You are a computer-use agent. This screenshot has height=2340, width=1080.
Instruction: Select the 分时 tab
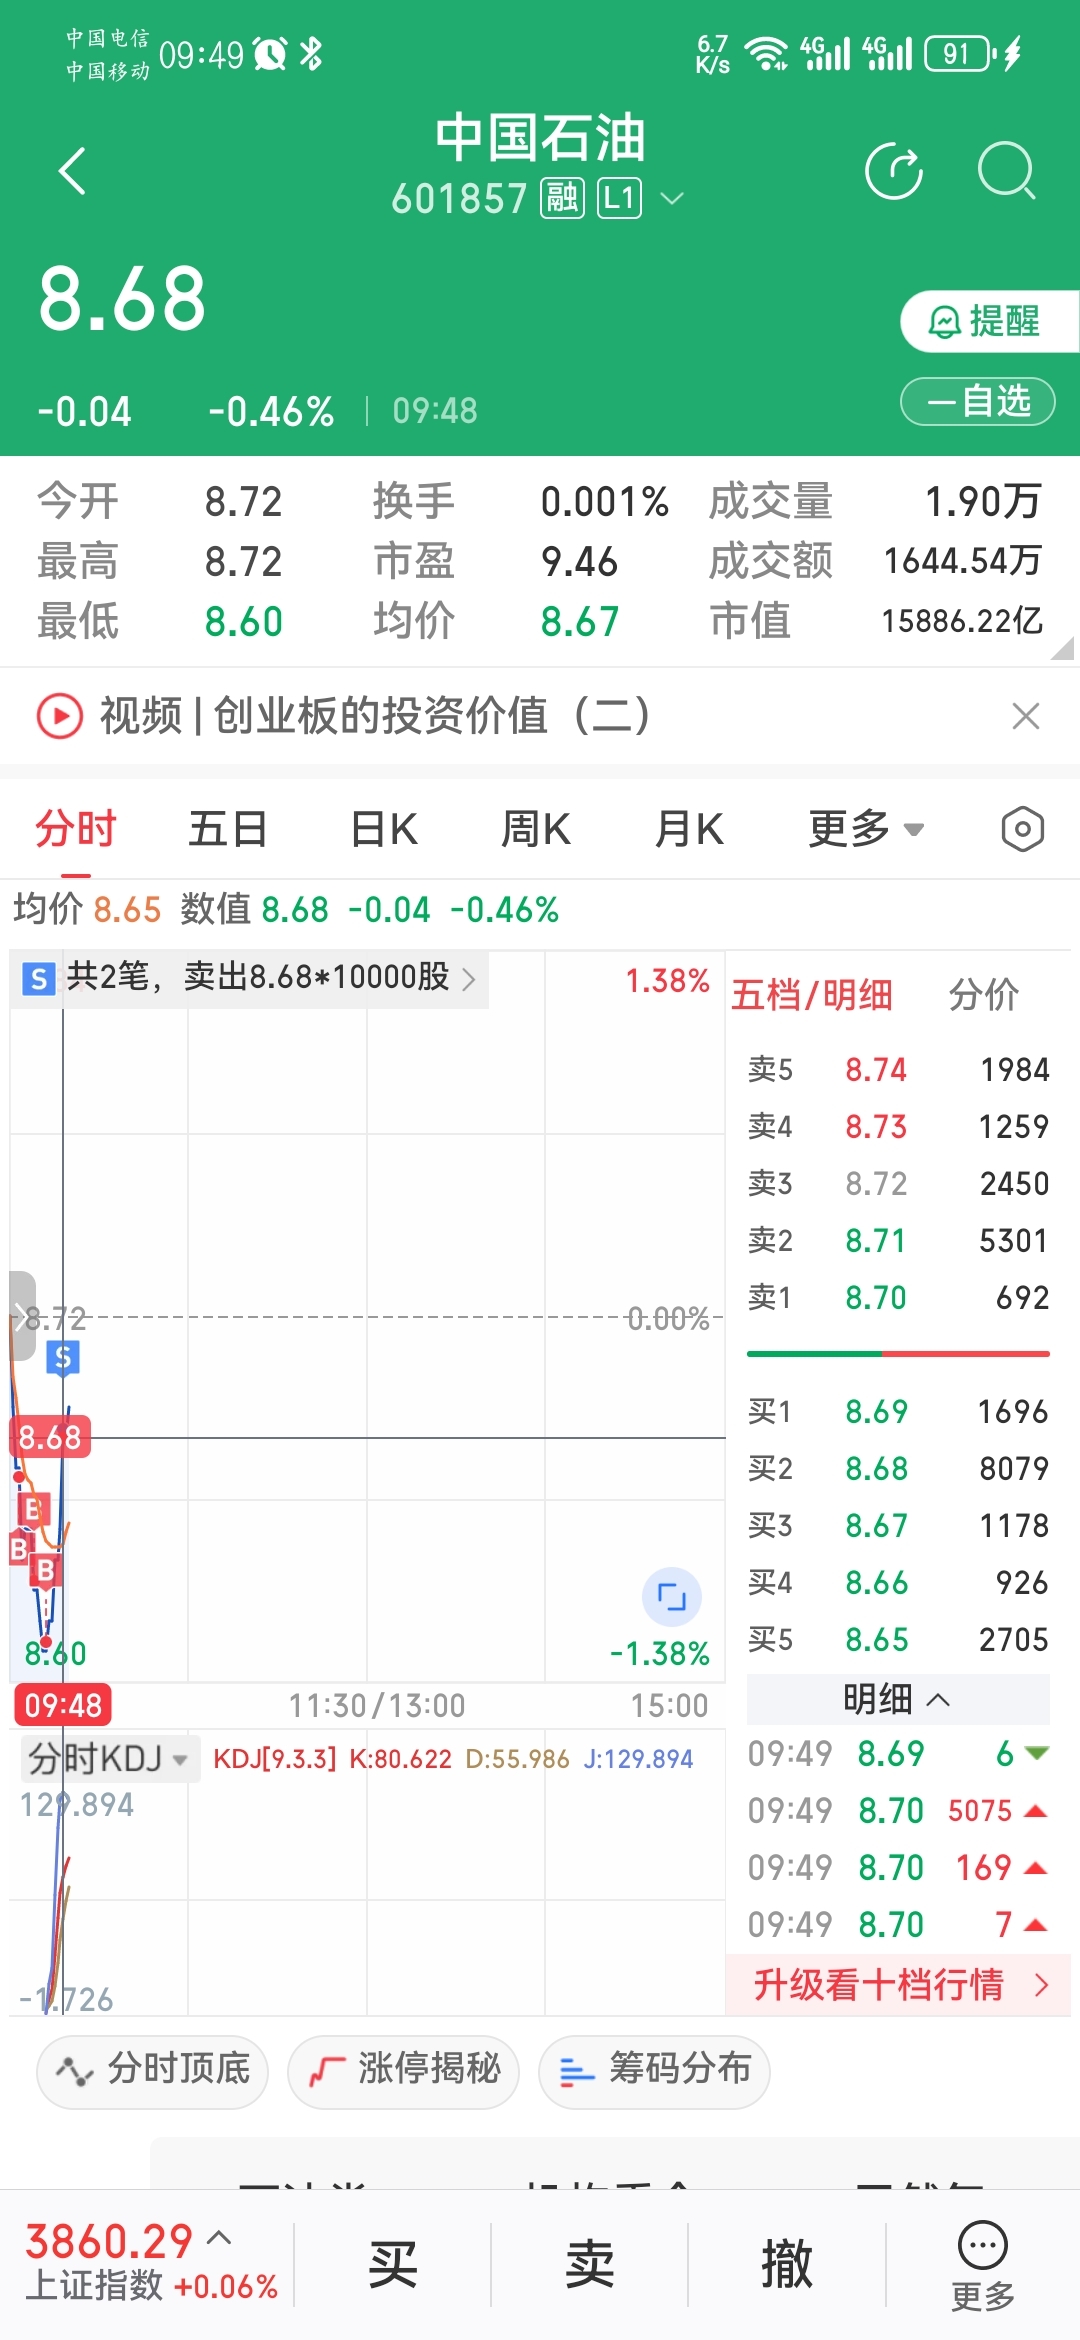point(76,829)
